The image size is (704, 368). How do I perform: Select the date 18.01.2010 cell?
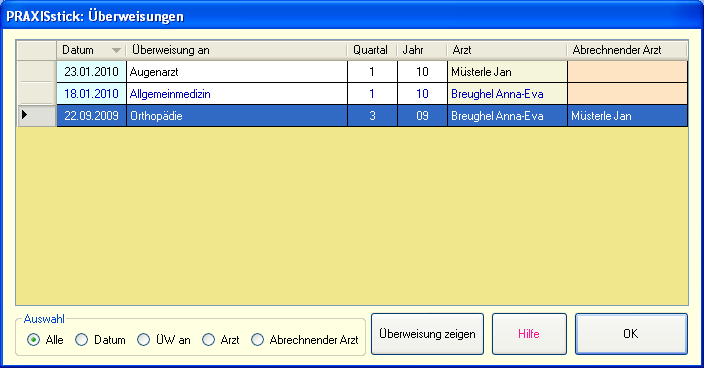[x=92, y=94]
